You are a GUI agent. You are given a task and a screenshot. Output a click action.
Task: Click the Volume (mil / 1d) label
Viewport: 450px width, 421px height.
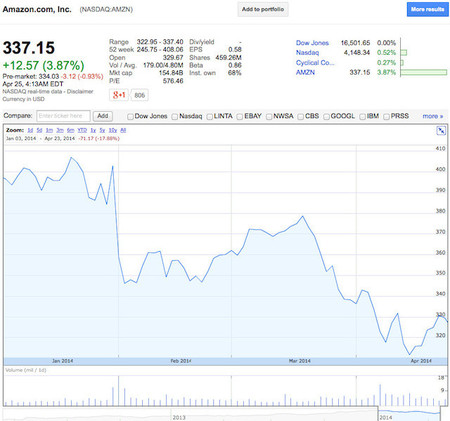(26, 370)
